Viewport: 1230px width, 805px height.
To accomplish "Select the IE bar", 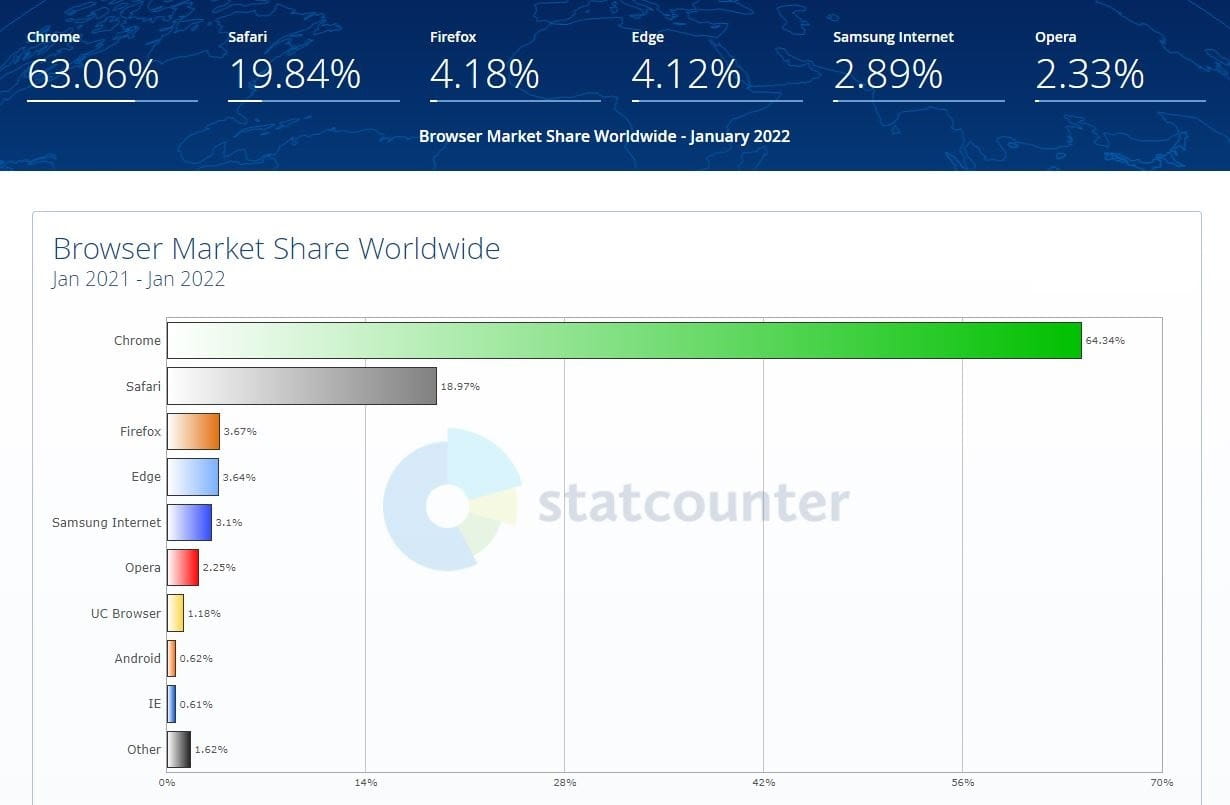I will coord(171,704).
